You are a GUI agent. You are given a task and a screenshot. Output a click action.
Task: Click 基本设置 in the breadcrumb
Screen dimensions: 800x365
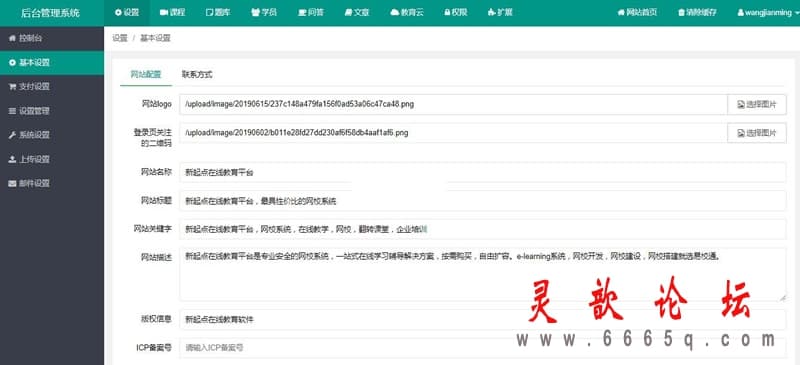tap(155, 38)
